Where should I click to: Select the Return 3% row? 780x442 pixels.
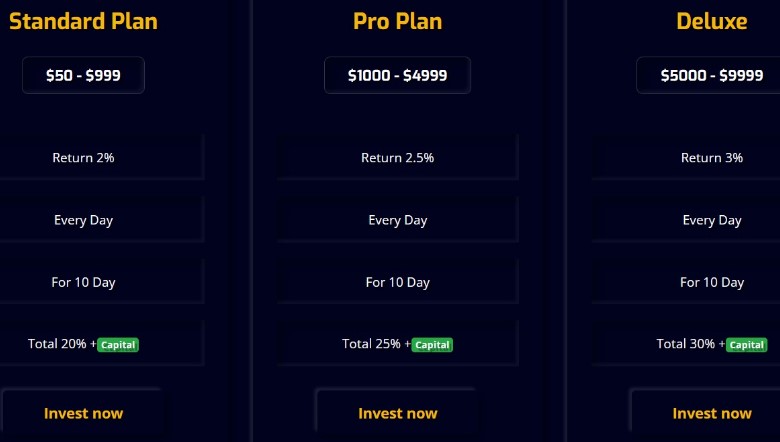click(686, 157)
